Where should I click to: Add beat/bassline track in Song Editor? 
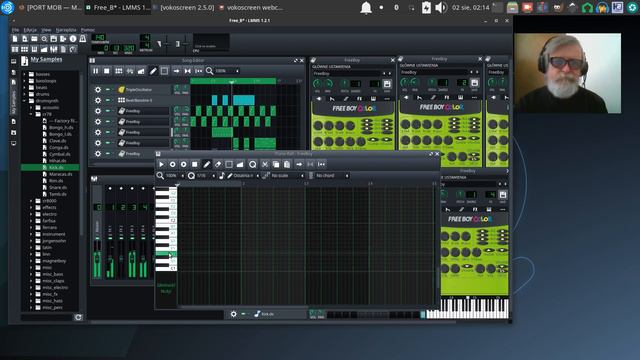click(118, 71)
